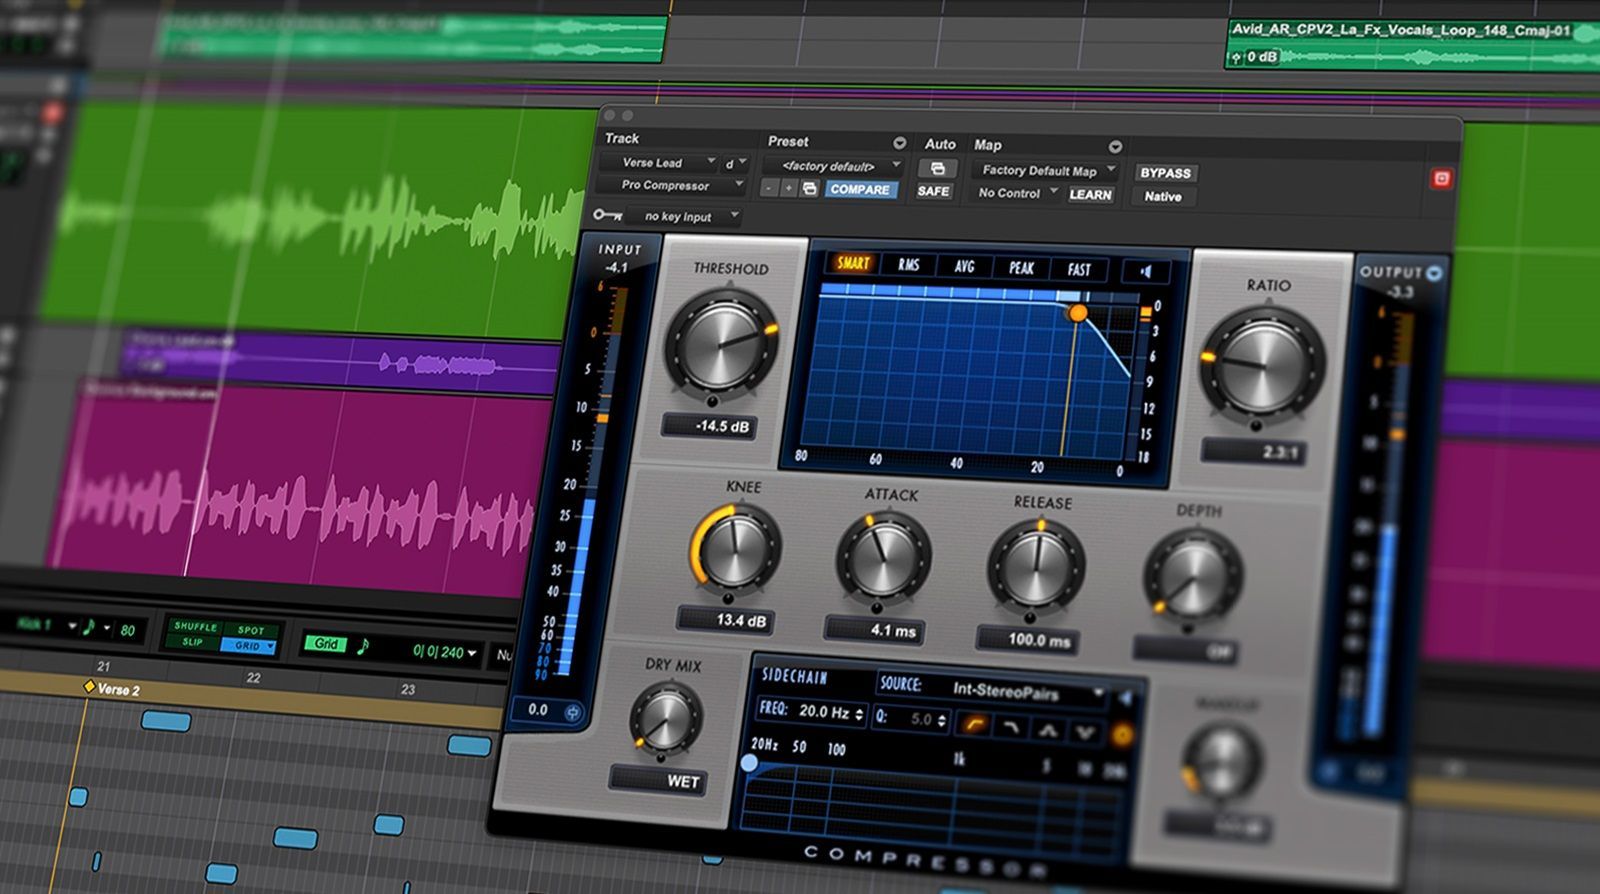This screenshot has width=1600, height=894.
Task: Click the link icon below input meter
Action: point(573,712)
